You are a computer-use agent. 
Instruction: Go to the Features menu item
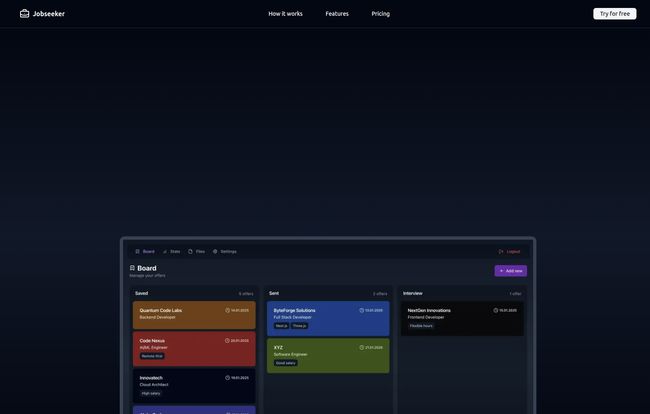tap(337, 14)
